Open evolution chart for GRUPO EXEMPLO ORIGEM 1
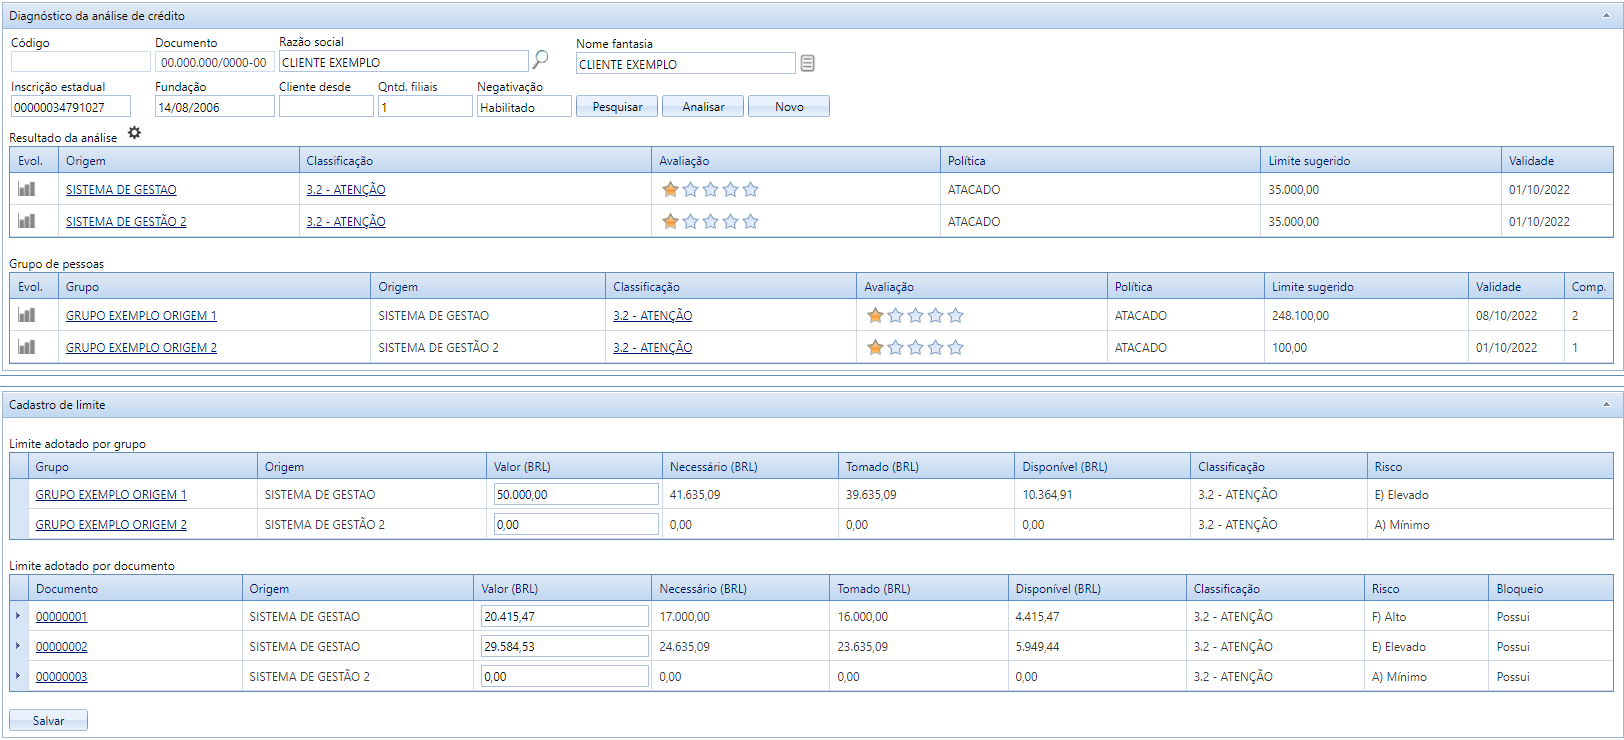 tap(27, 315)
